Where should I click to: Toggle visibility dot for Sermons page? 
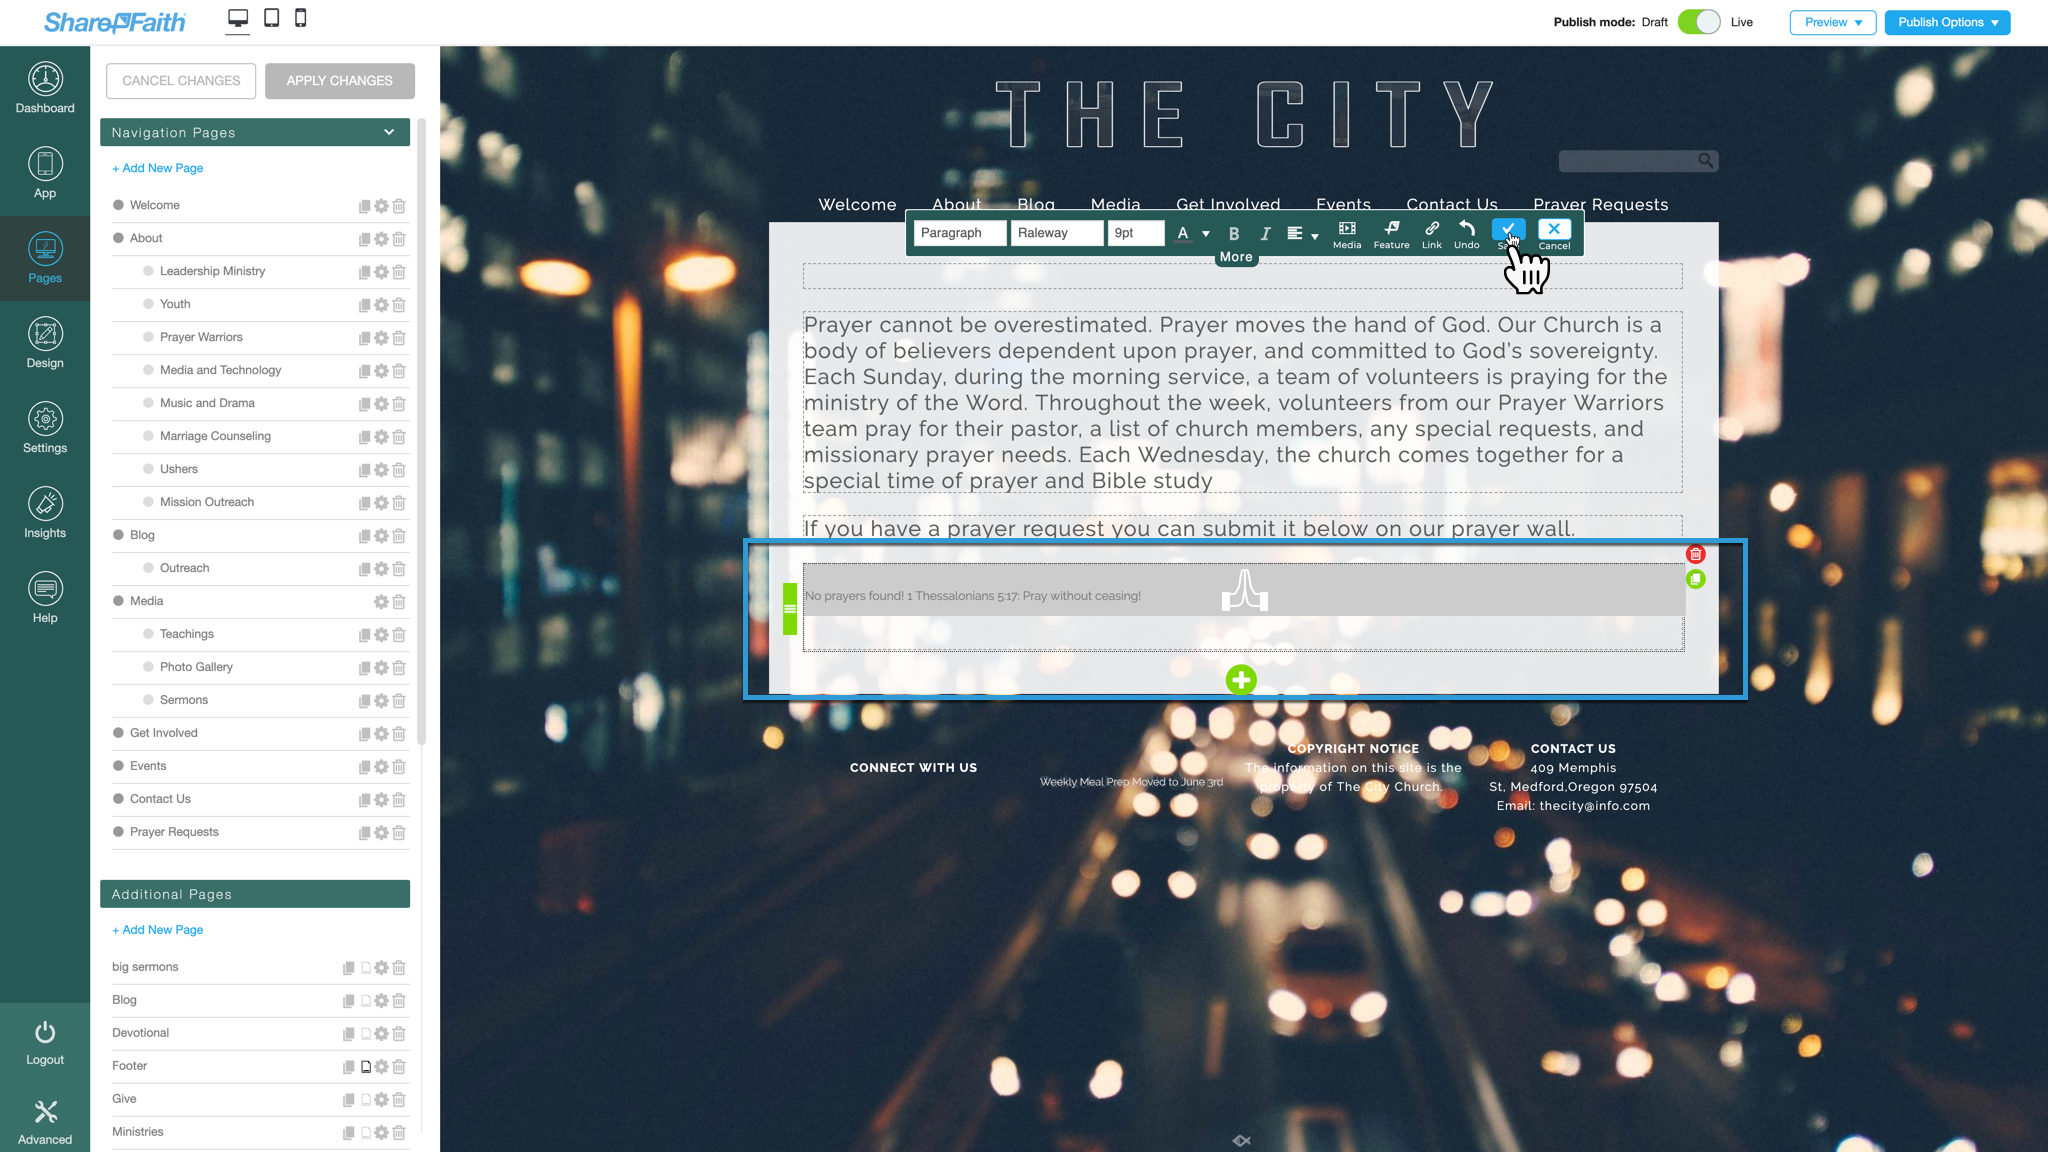148,700
